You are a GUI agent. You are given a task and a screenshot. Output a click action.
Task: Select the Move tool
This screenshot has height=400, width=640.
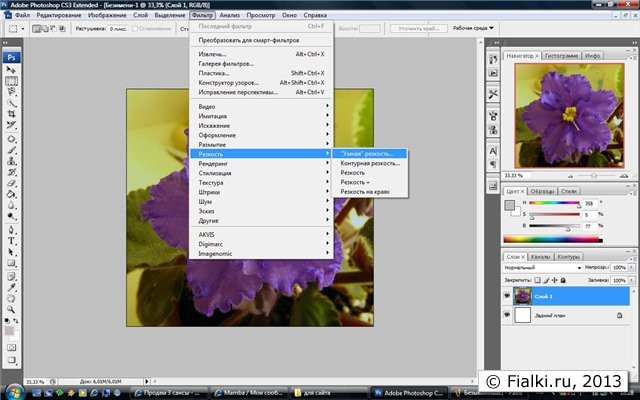pyautogui.click(x=11, y=70)
